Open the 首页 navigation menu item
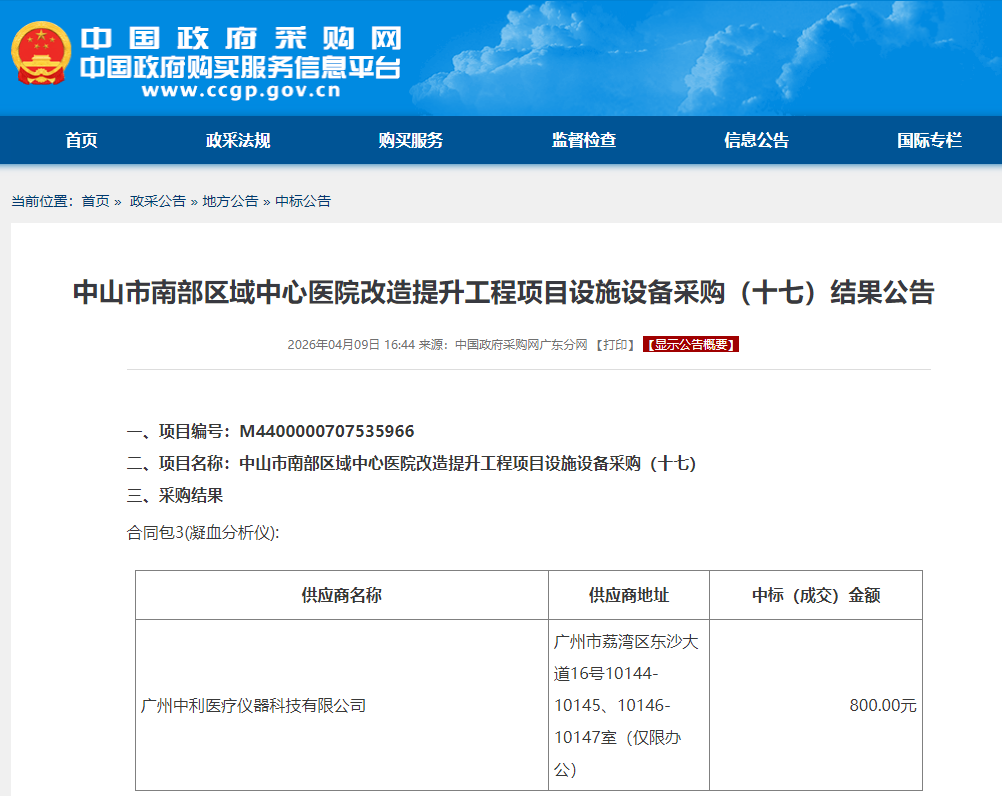The width and height of the screenshot is (1002, 796). (x=81, y=140)
